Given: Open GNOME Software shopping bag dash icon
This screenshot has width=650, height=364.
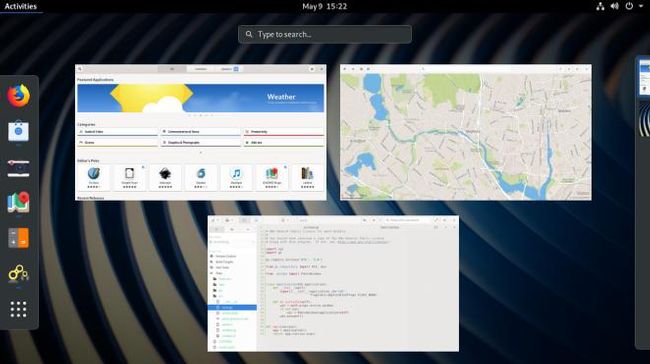Looking at the screenshot, I should (19, 131).
